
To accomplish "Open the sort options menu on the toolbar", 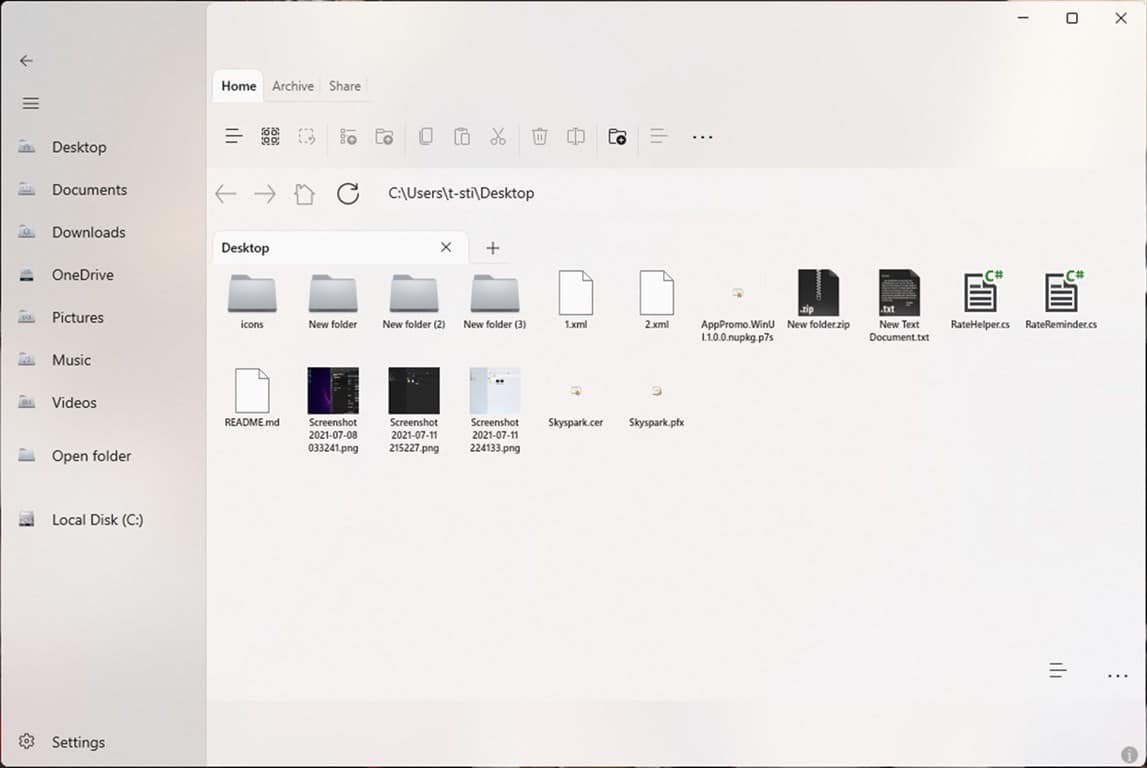I will pyautogui.click(x=658, y=136).
